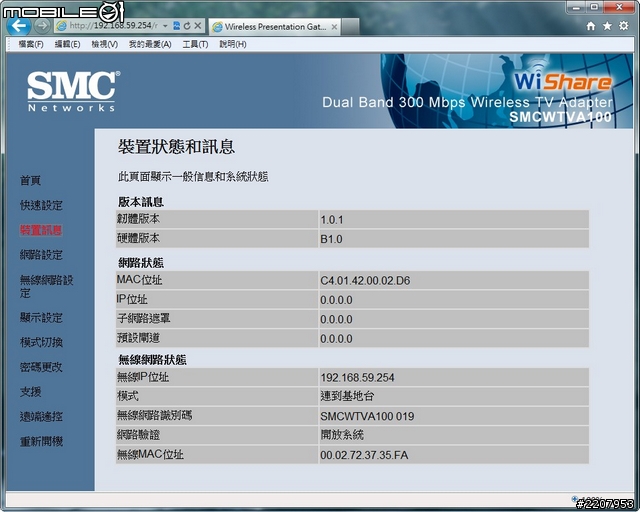
Task: Click the 無線網路識別碼 row label
Action: click(154, 416)
